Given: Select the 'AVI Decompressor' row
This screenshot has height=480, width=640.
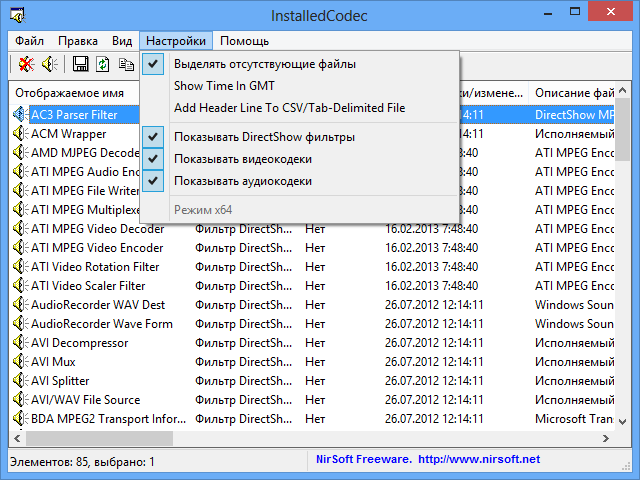Looking at the screenshot, I should coord(312,342).
